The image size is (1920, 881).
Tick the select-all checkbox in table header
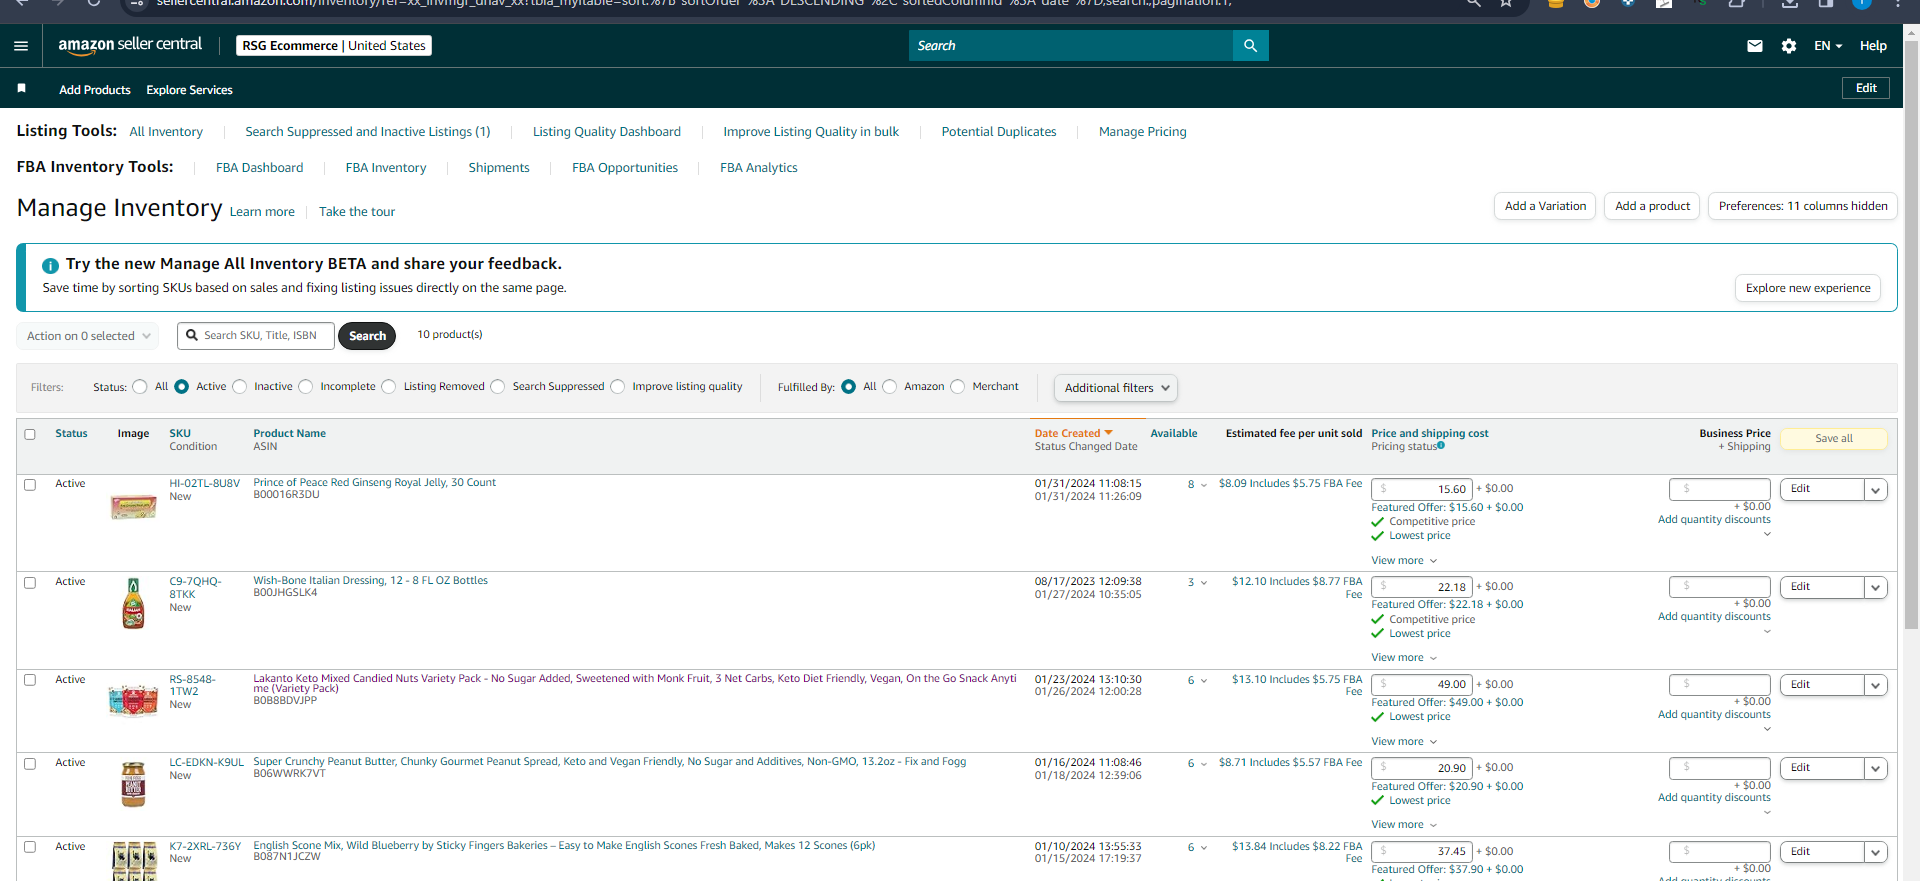30,434
